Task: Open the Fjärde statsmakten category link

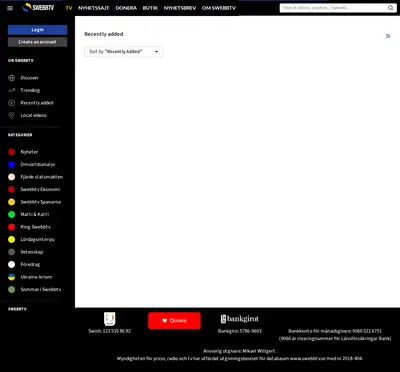Action: (x=42, y=177)
